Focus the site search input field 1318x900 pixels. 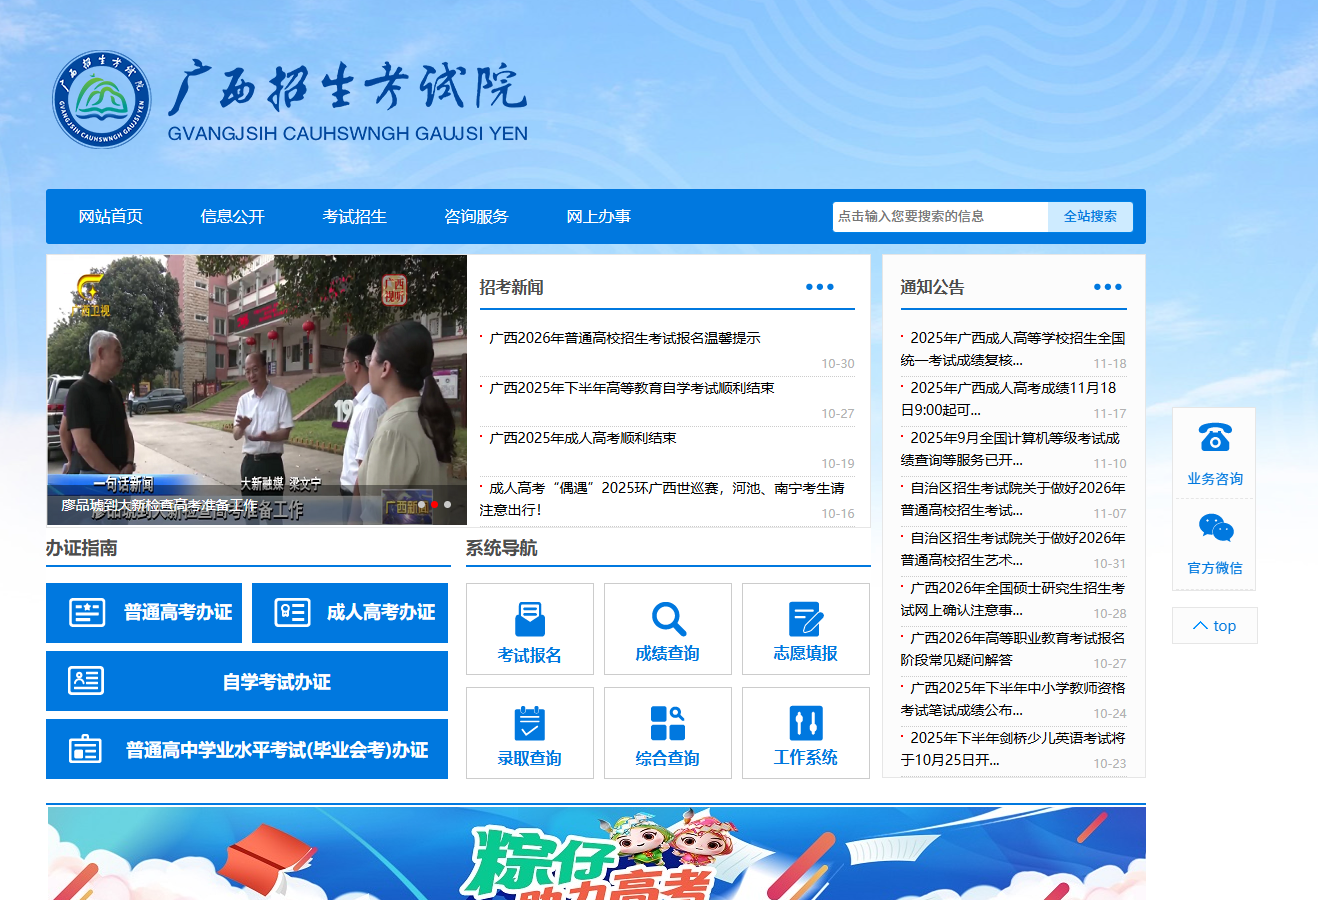pyautogui.click(x=939, y=217)
